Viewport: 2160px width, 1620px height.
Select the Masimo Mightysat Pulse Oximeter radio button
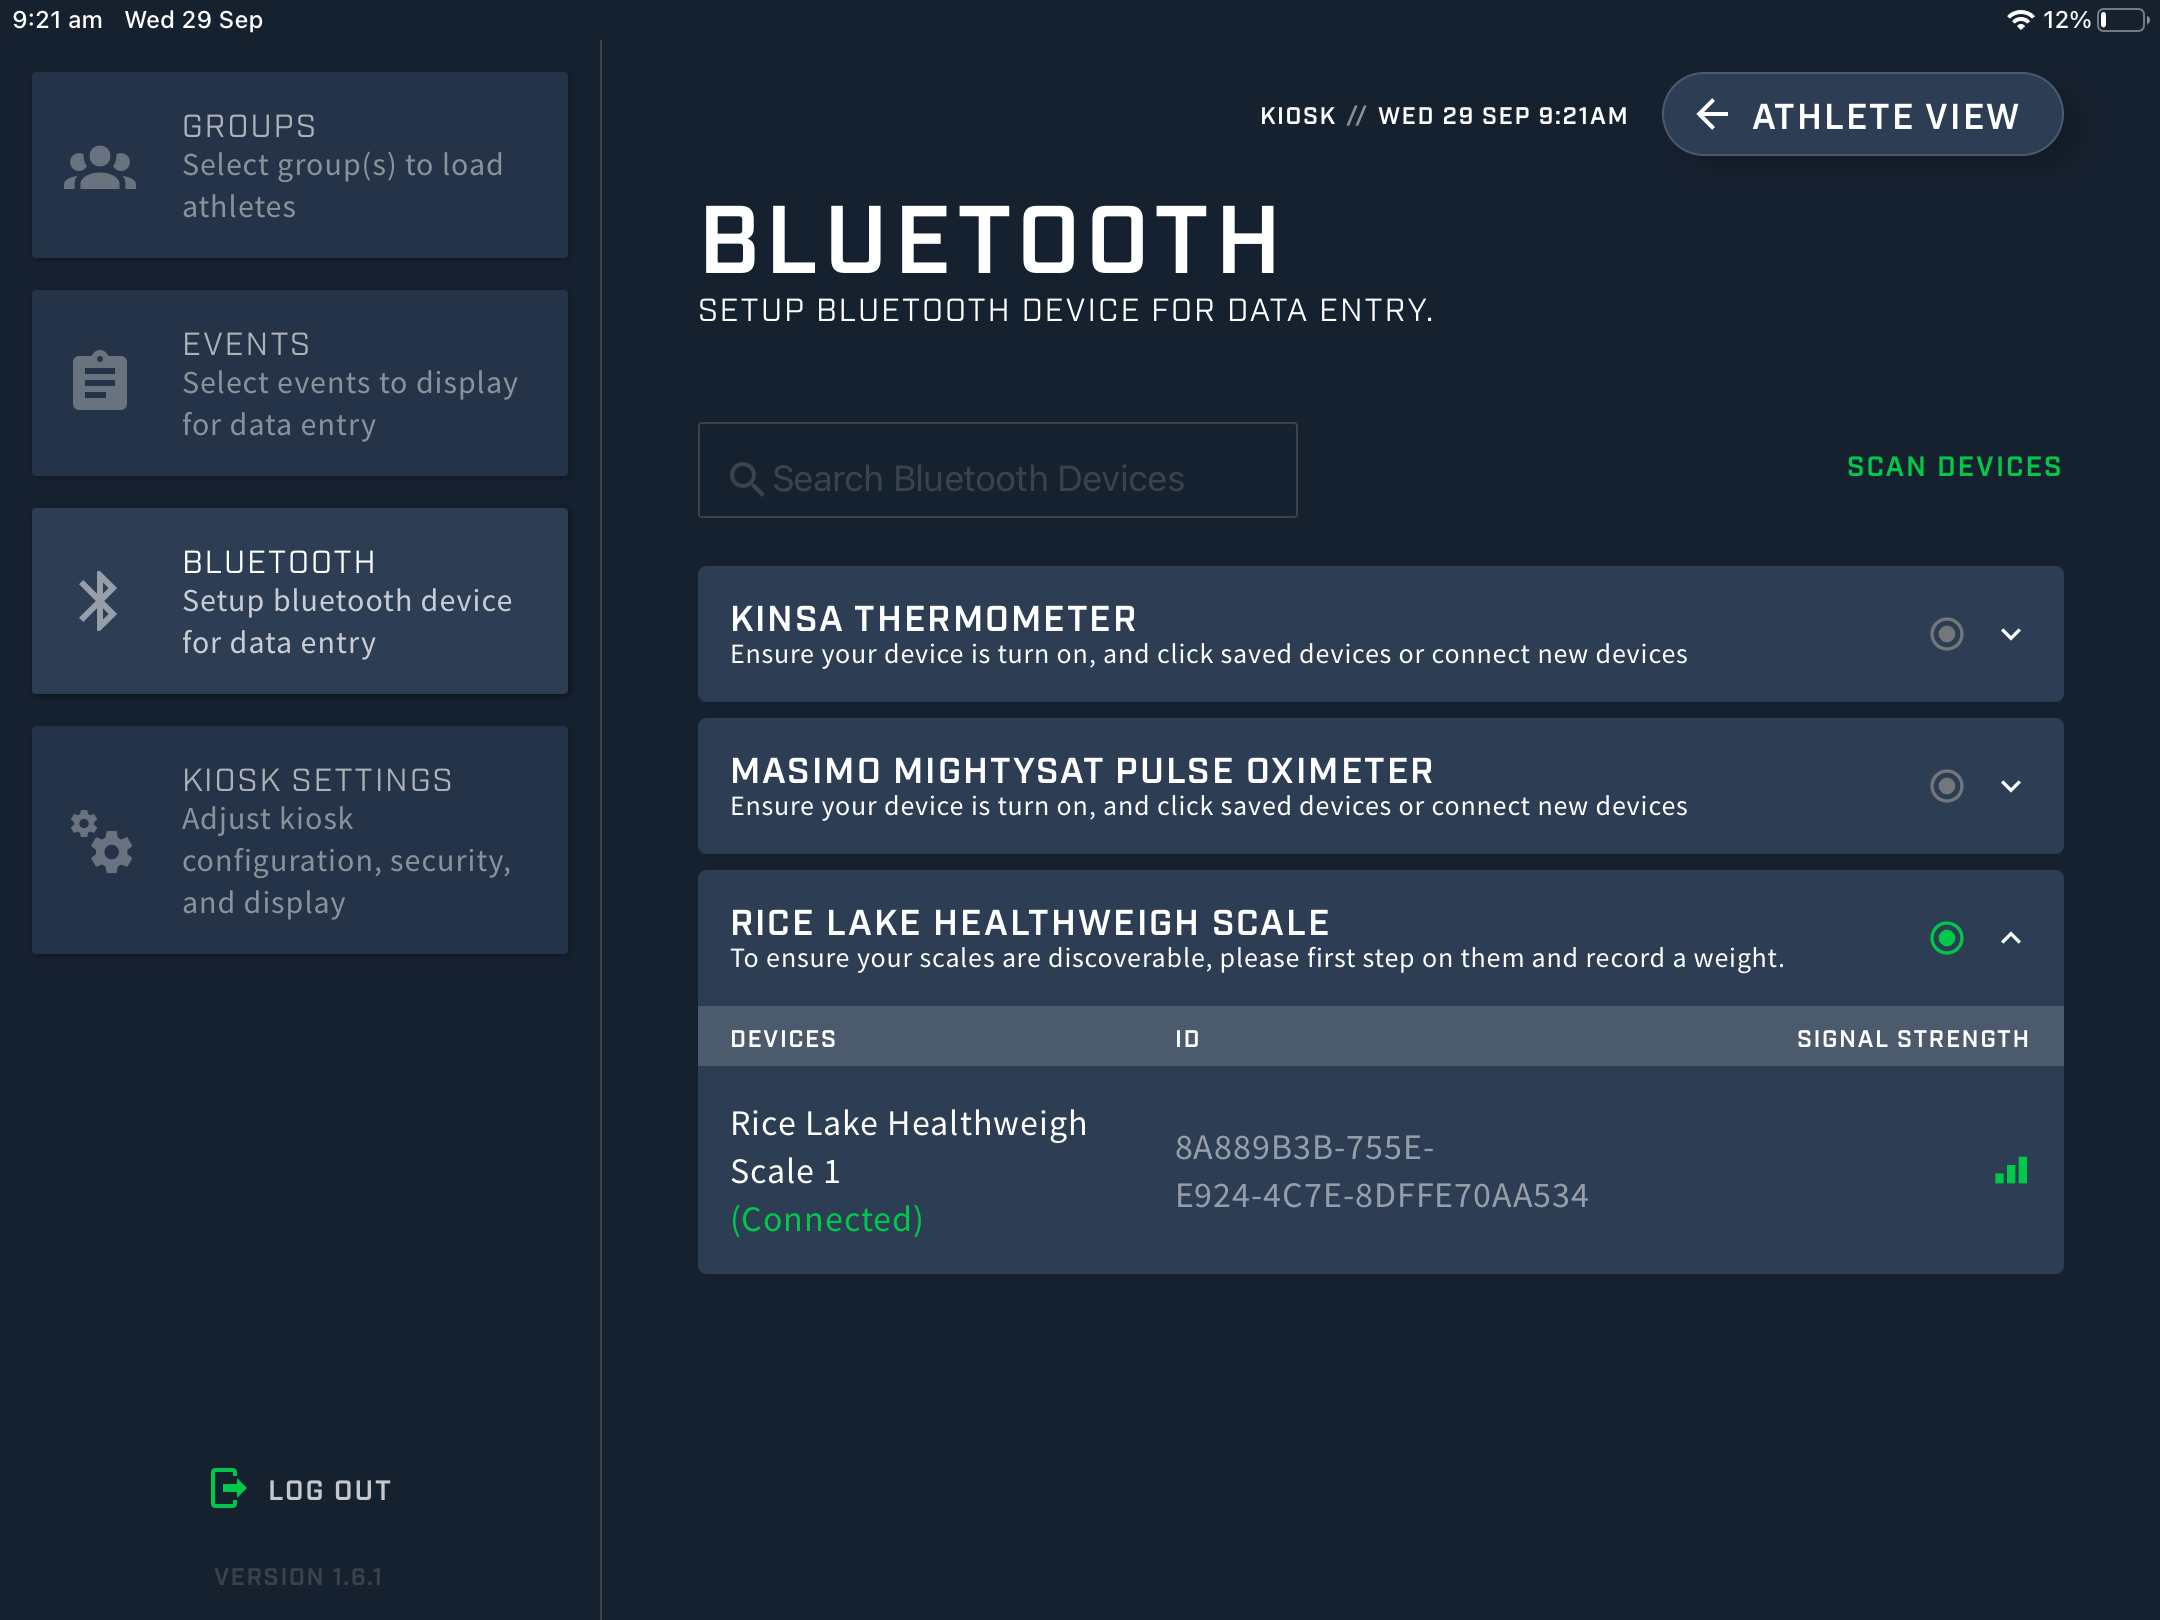pos(1946,786)
